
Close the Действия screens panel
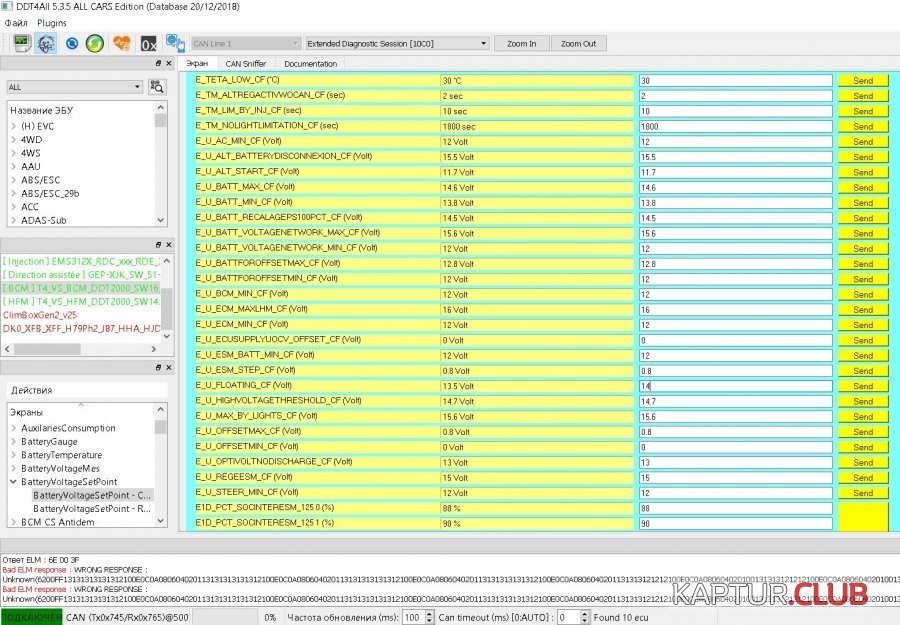[169, 367]
